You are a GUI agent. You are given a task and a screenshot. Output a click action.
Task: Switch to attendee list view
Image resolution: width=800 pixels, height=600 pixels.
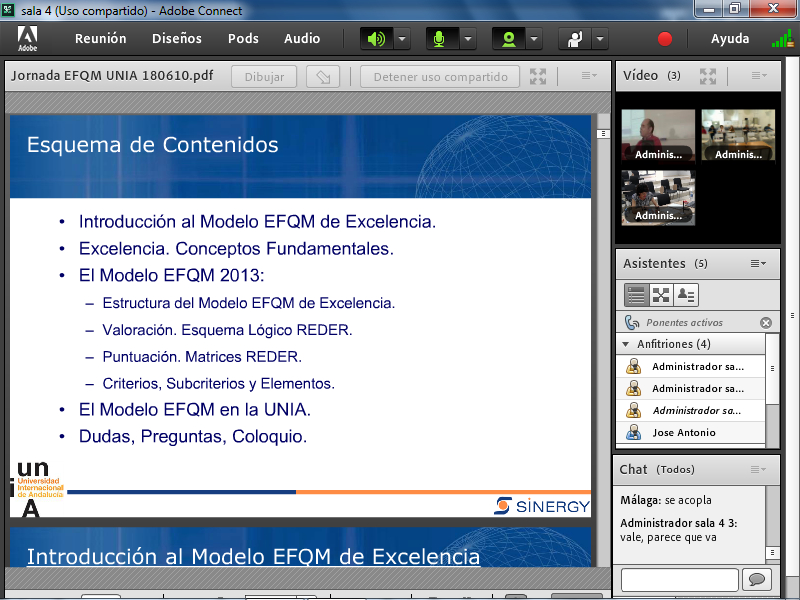(x=636, y=295)
